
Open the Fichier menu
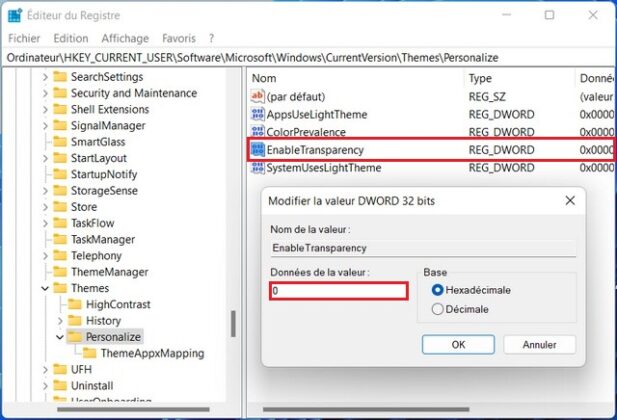coord(24,38)
